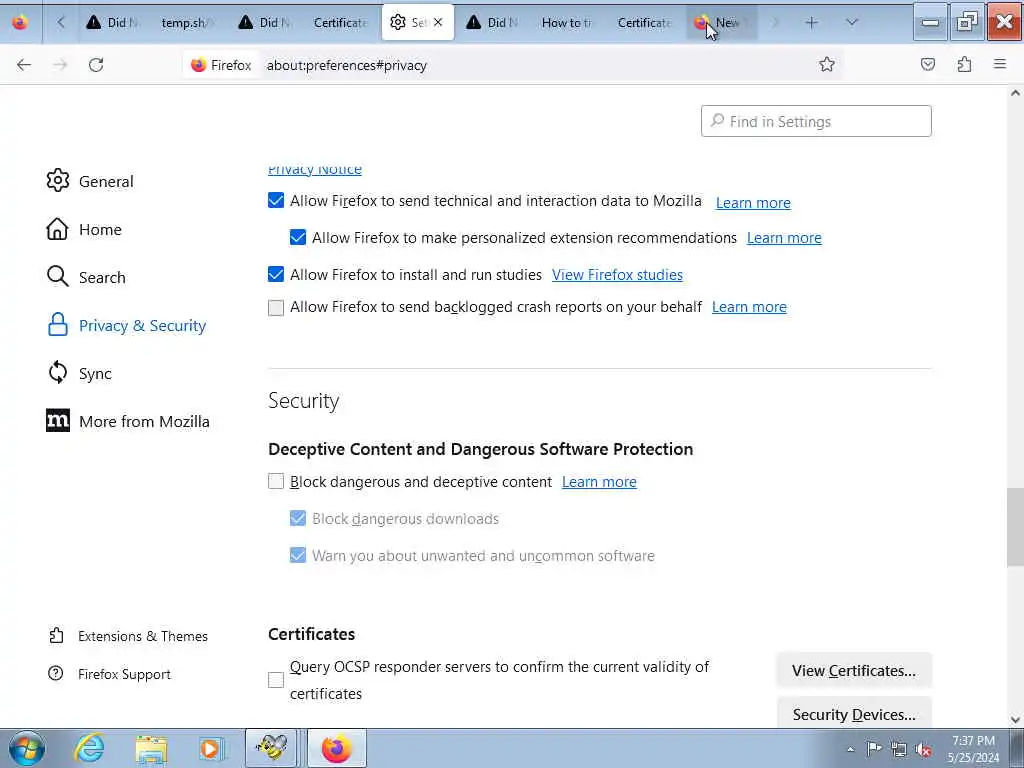Click the scrollbar up arrow
The image size is (1024, 768).
pos(1015,93)
